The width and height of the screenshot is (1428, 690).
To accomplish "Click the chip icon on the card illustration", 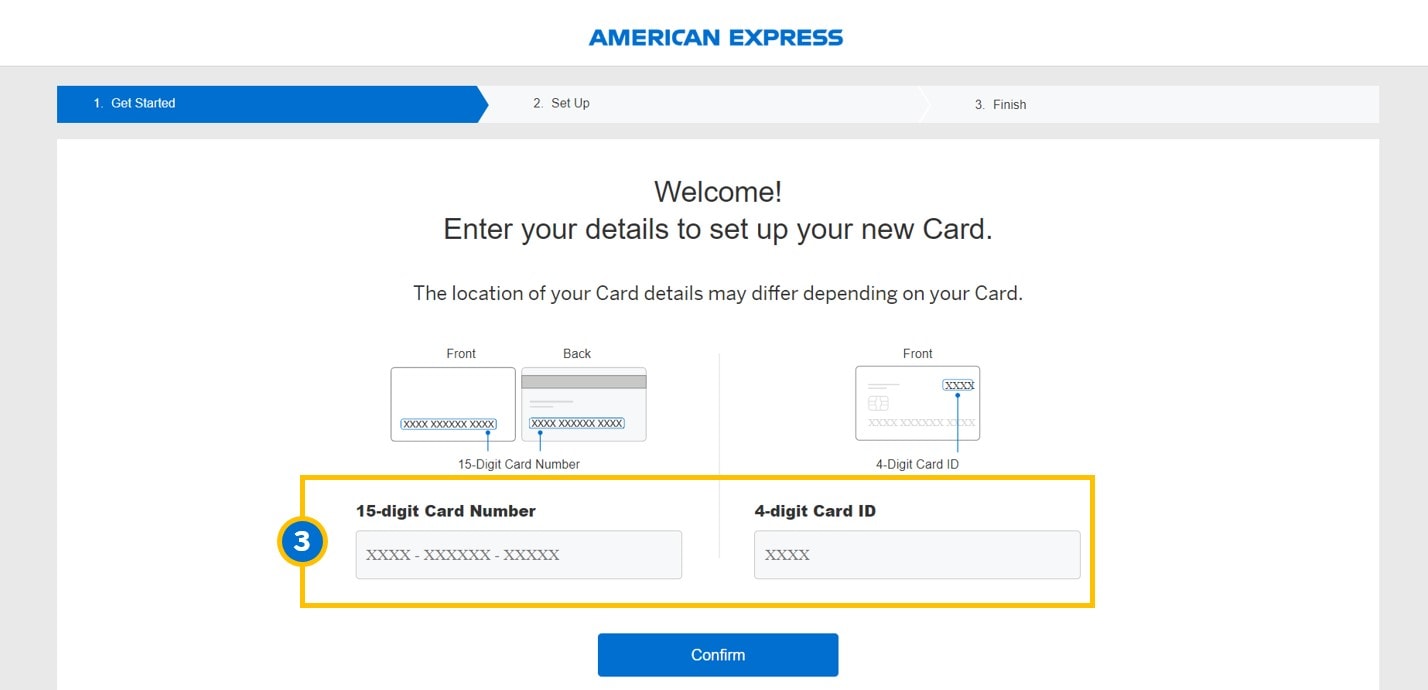I will click(879, 403).
